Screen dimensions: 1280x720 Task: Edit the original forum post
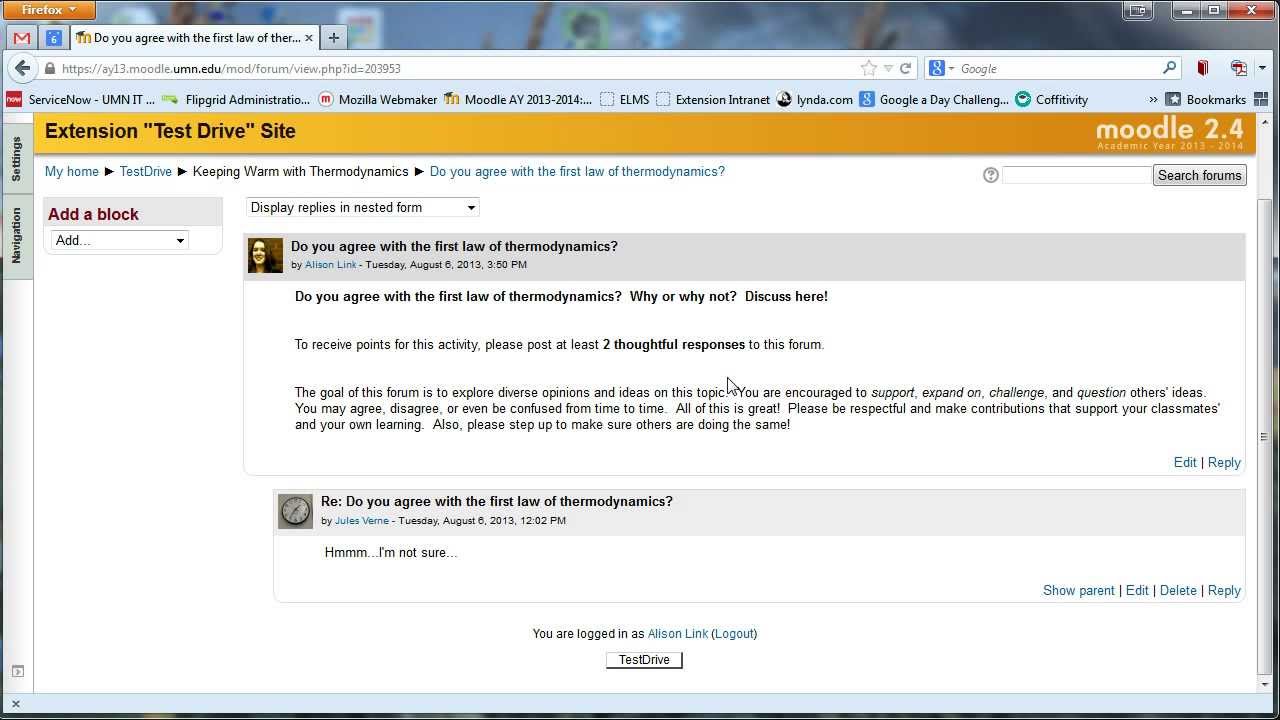(1185, 462)
